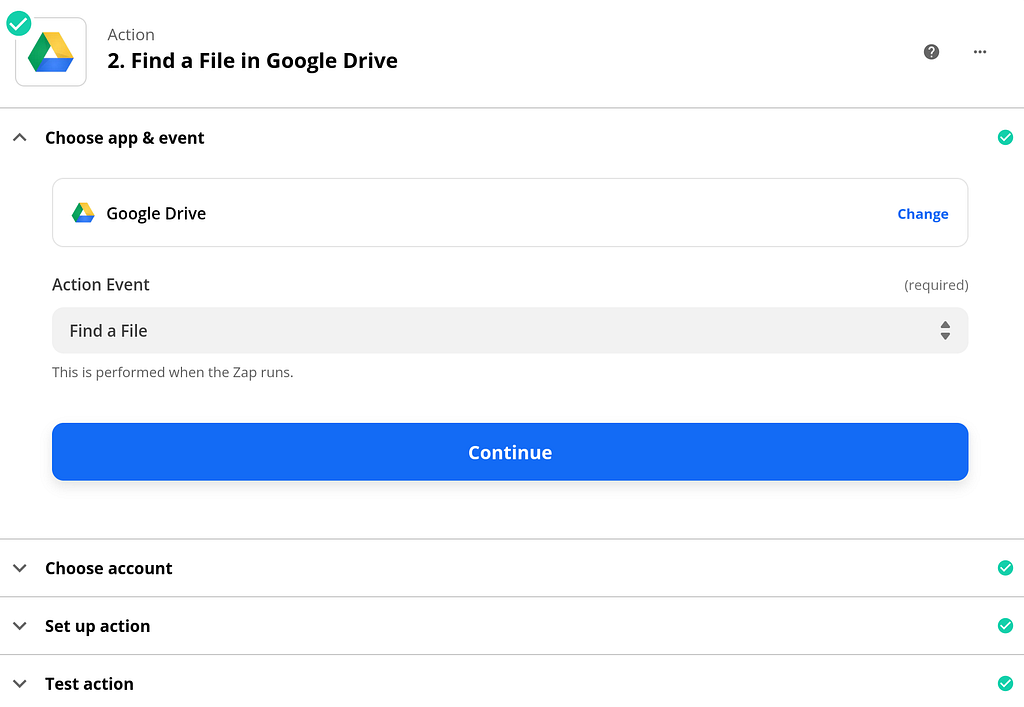Click the Choose app & event heading text
Image resolution: width=1024 pixels, height=707 pixels.
click(125, 138)
